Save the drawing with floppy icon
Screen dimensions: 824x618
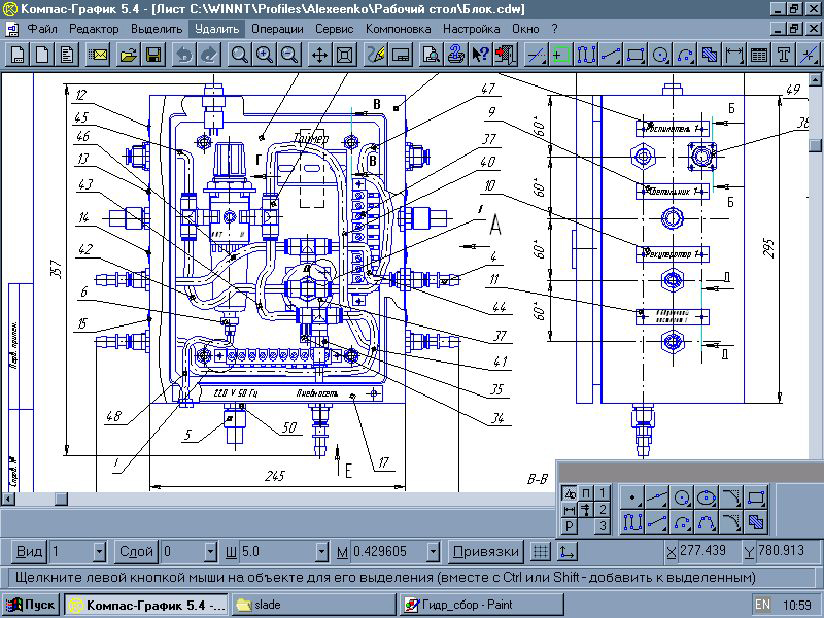153,55
